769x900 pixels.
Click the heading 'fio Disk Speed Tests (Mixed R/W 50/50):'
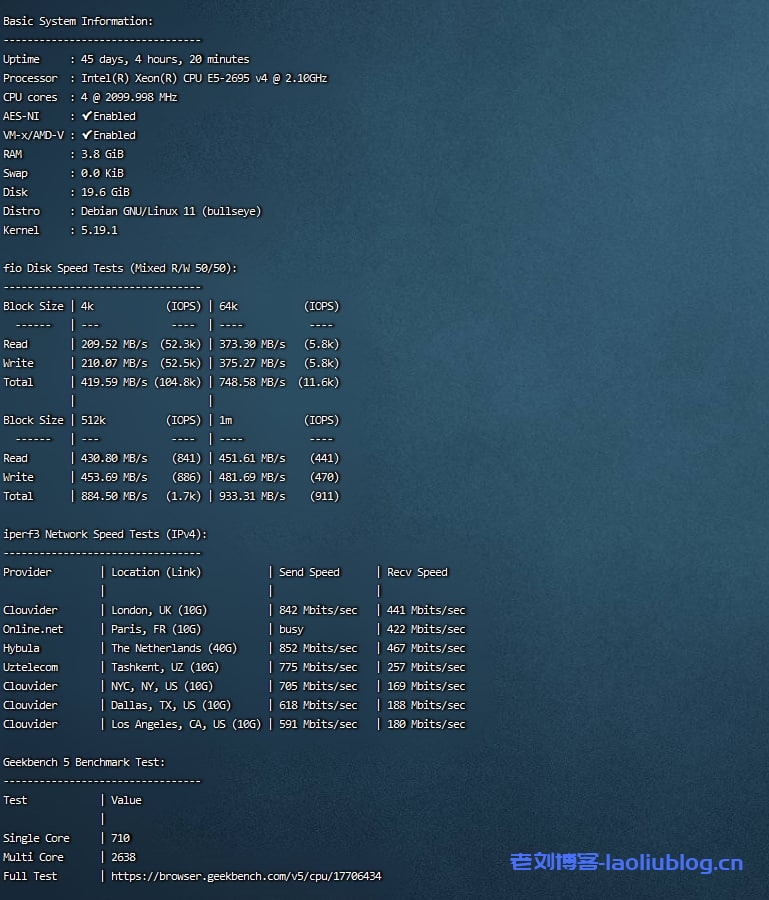pyautogui.click(x=120, y=268)
